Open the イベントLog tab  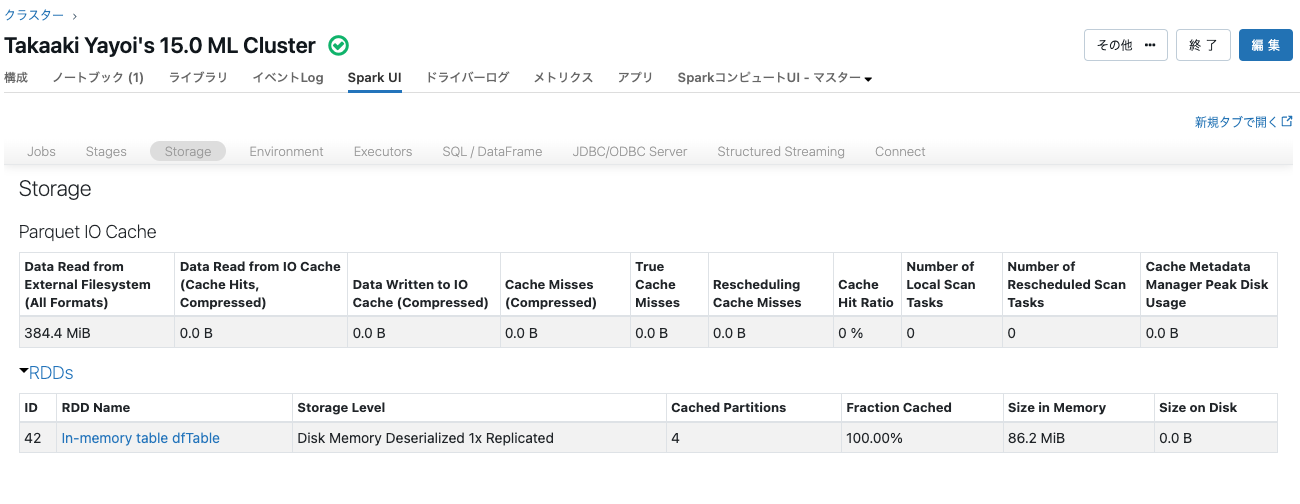click(x=287, y=78)
